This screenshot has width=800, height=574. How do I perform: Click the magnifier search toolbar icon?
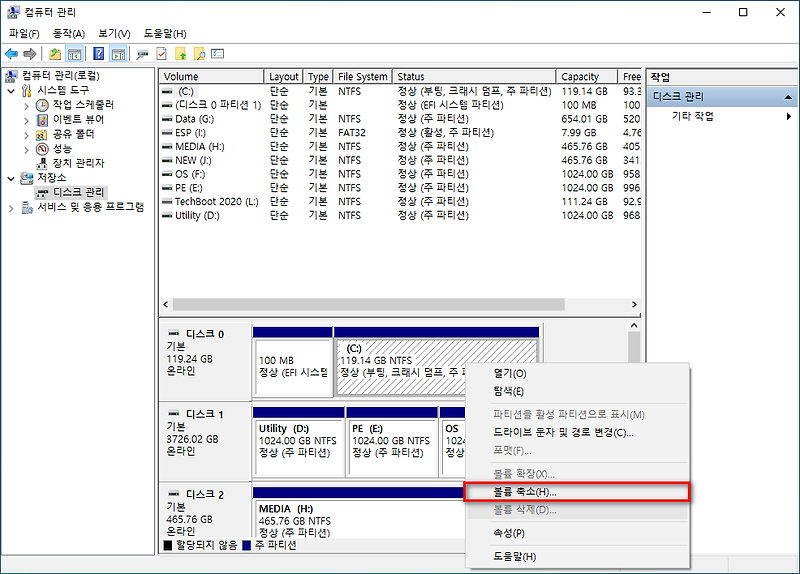point(199,54)
